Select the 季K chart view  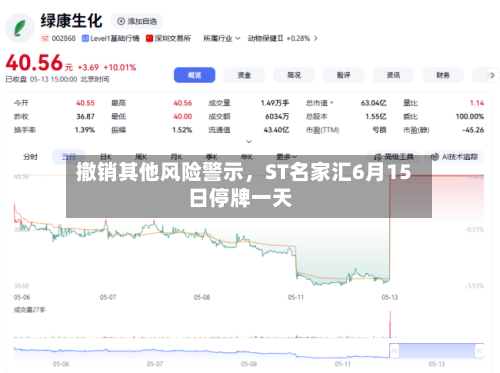pos(212,157)
